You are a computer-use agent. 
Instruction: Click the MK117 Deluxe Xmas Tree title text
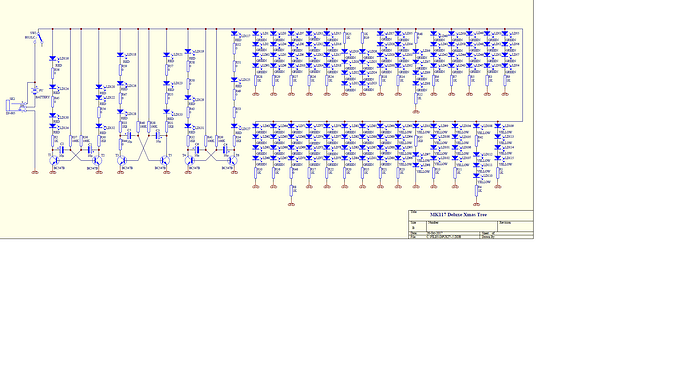tap(458, 215)
